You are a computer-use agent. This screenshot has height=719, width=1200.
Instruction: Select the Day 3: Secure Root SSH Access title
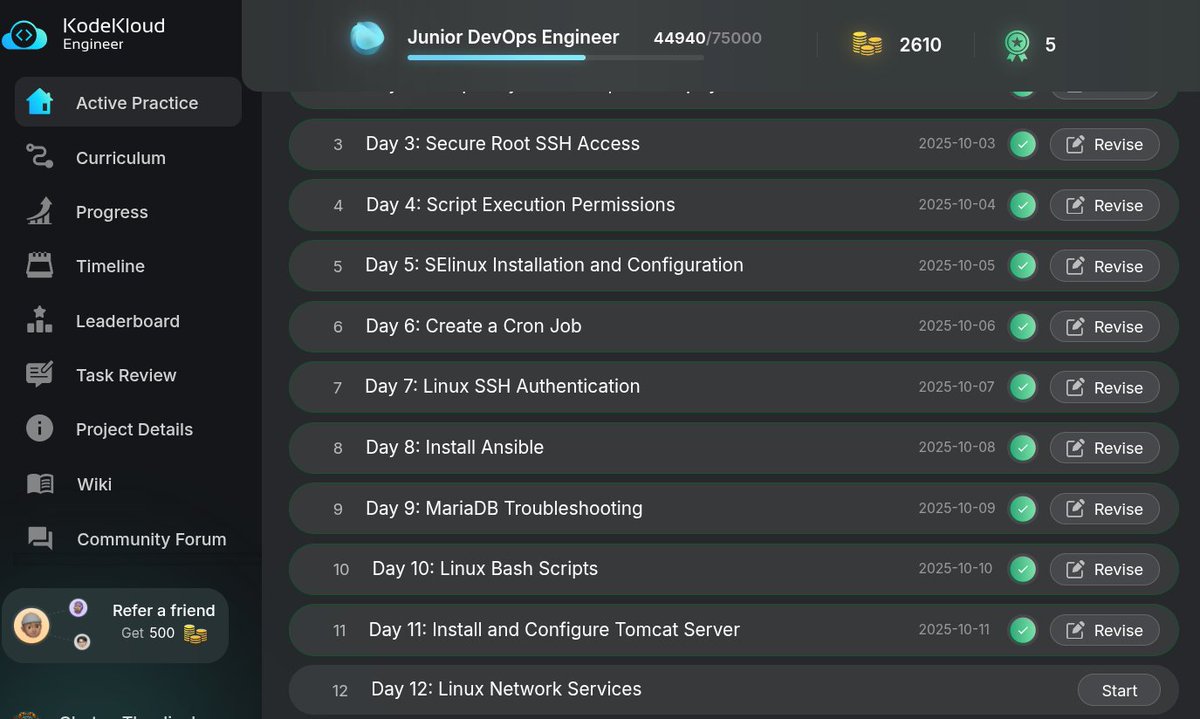503,144
